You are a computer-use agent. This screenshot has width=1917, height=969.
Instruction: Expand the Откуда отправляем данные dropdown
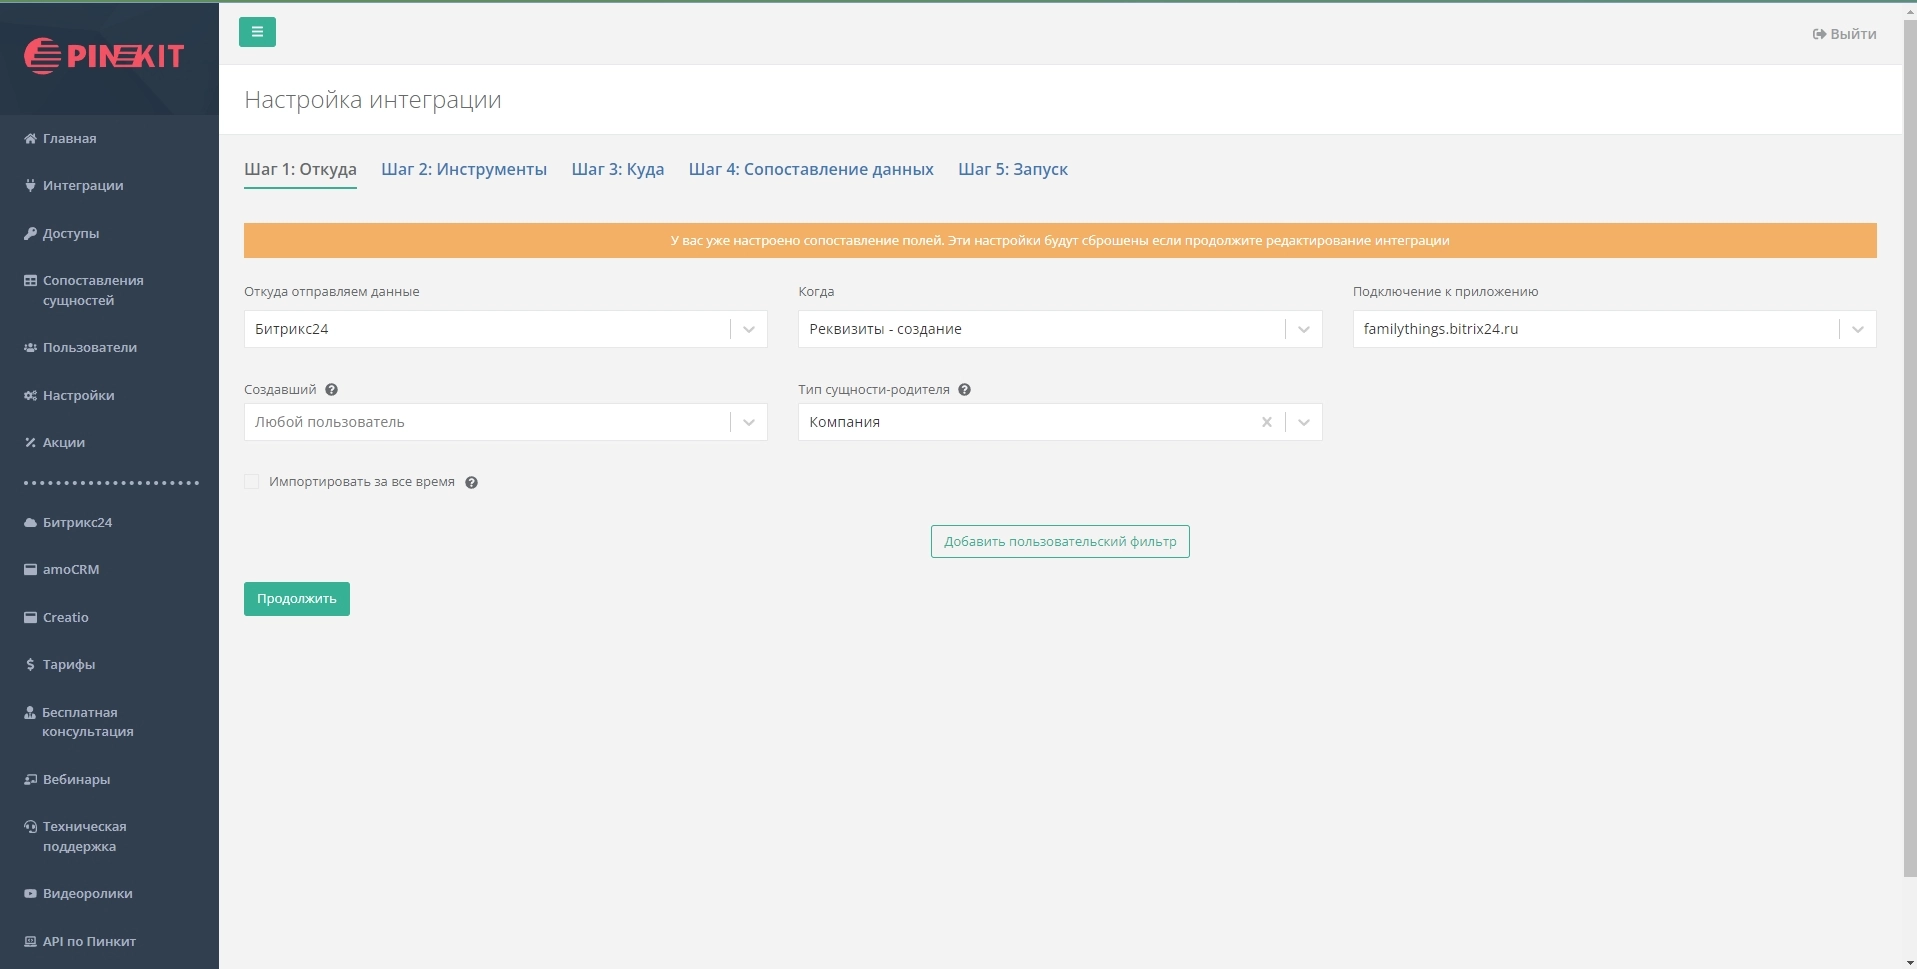(748, 329)
